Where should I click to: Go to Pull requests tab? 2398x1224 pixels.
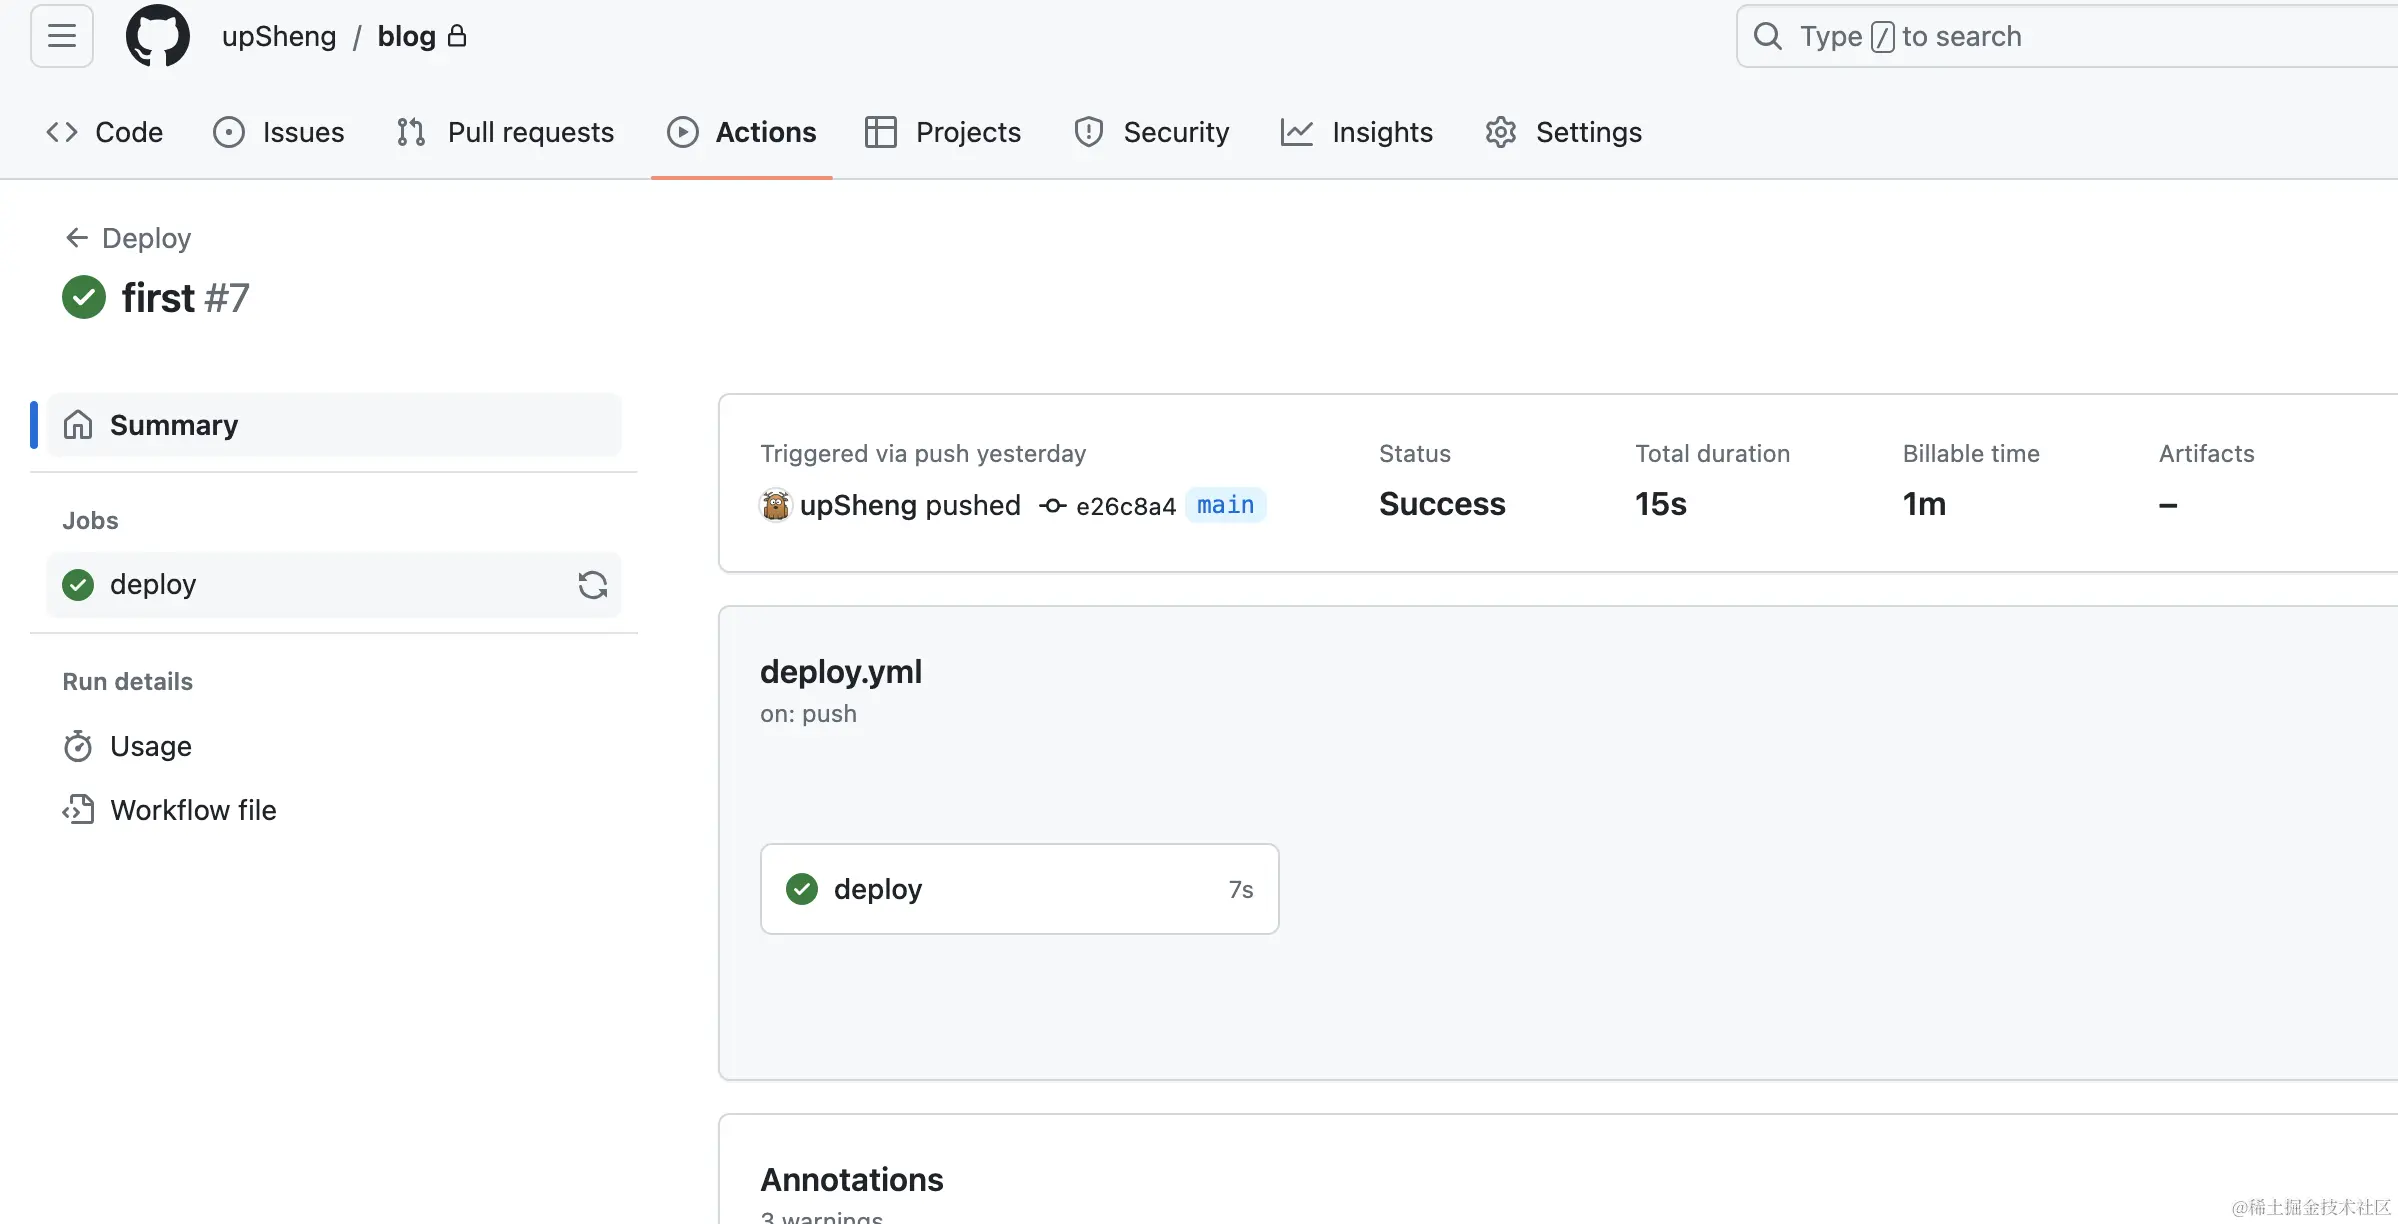(x=505, y=132)
